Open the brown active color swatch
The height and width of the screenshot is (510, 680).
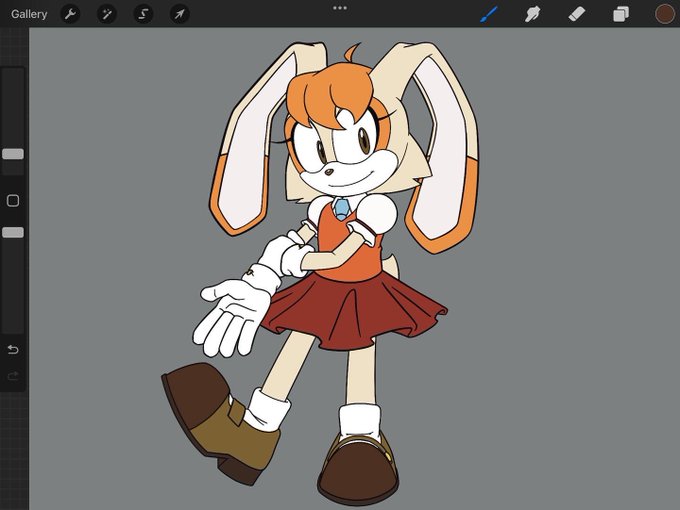(x=665, y=14)
